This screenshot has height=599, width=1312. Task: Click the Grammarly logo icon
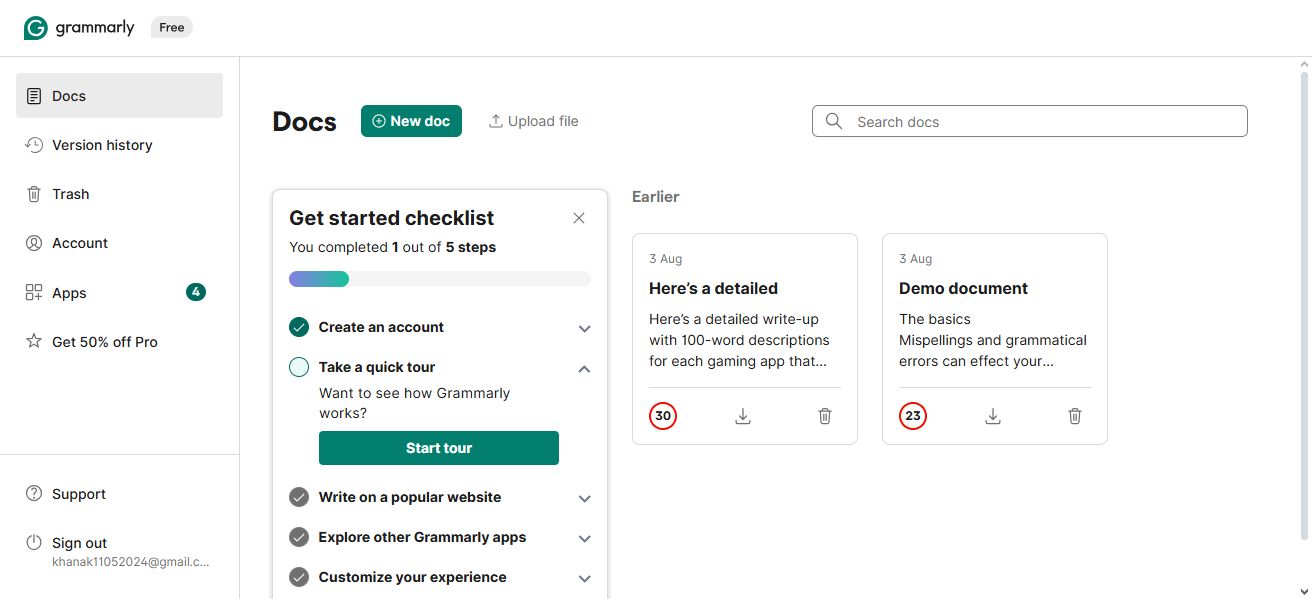pyautogui.click(x=36, y=28)
